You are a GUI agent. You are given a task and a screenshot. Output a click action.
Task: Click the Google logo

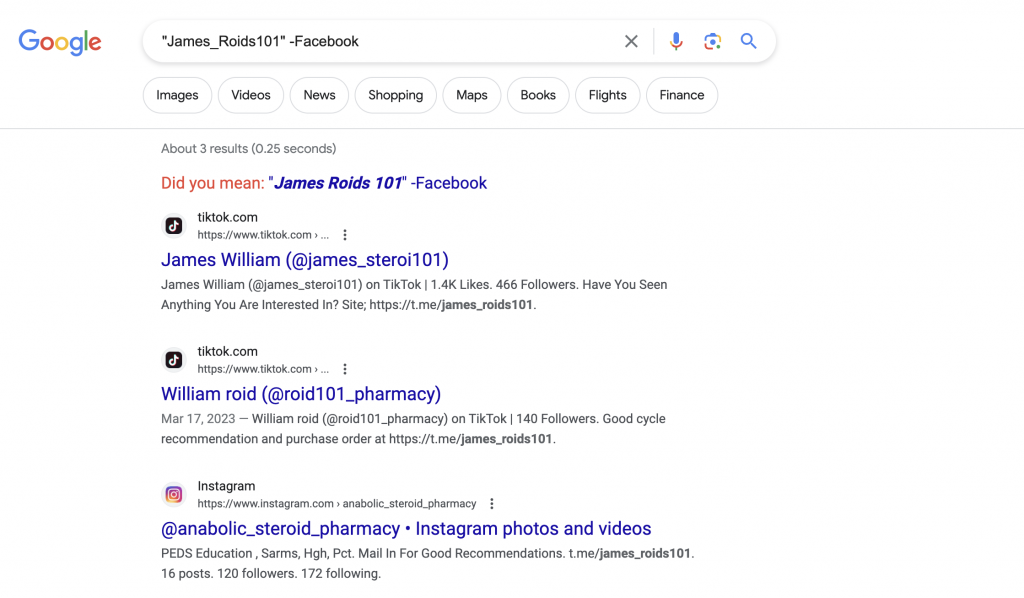tap(60, 42)
